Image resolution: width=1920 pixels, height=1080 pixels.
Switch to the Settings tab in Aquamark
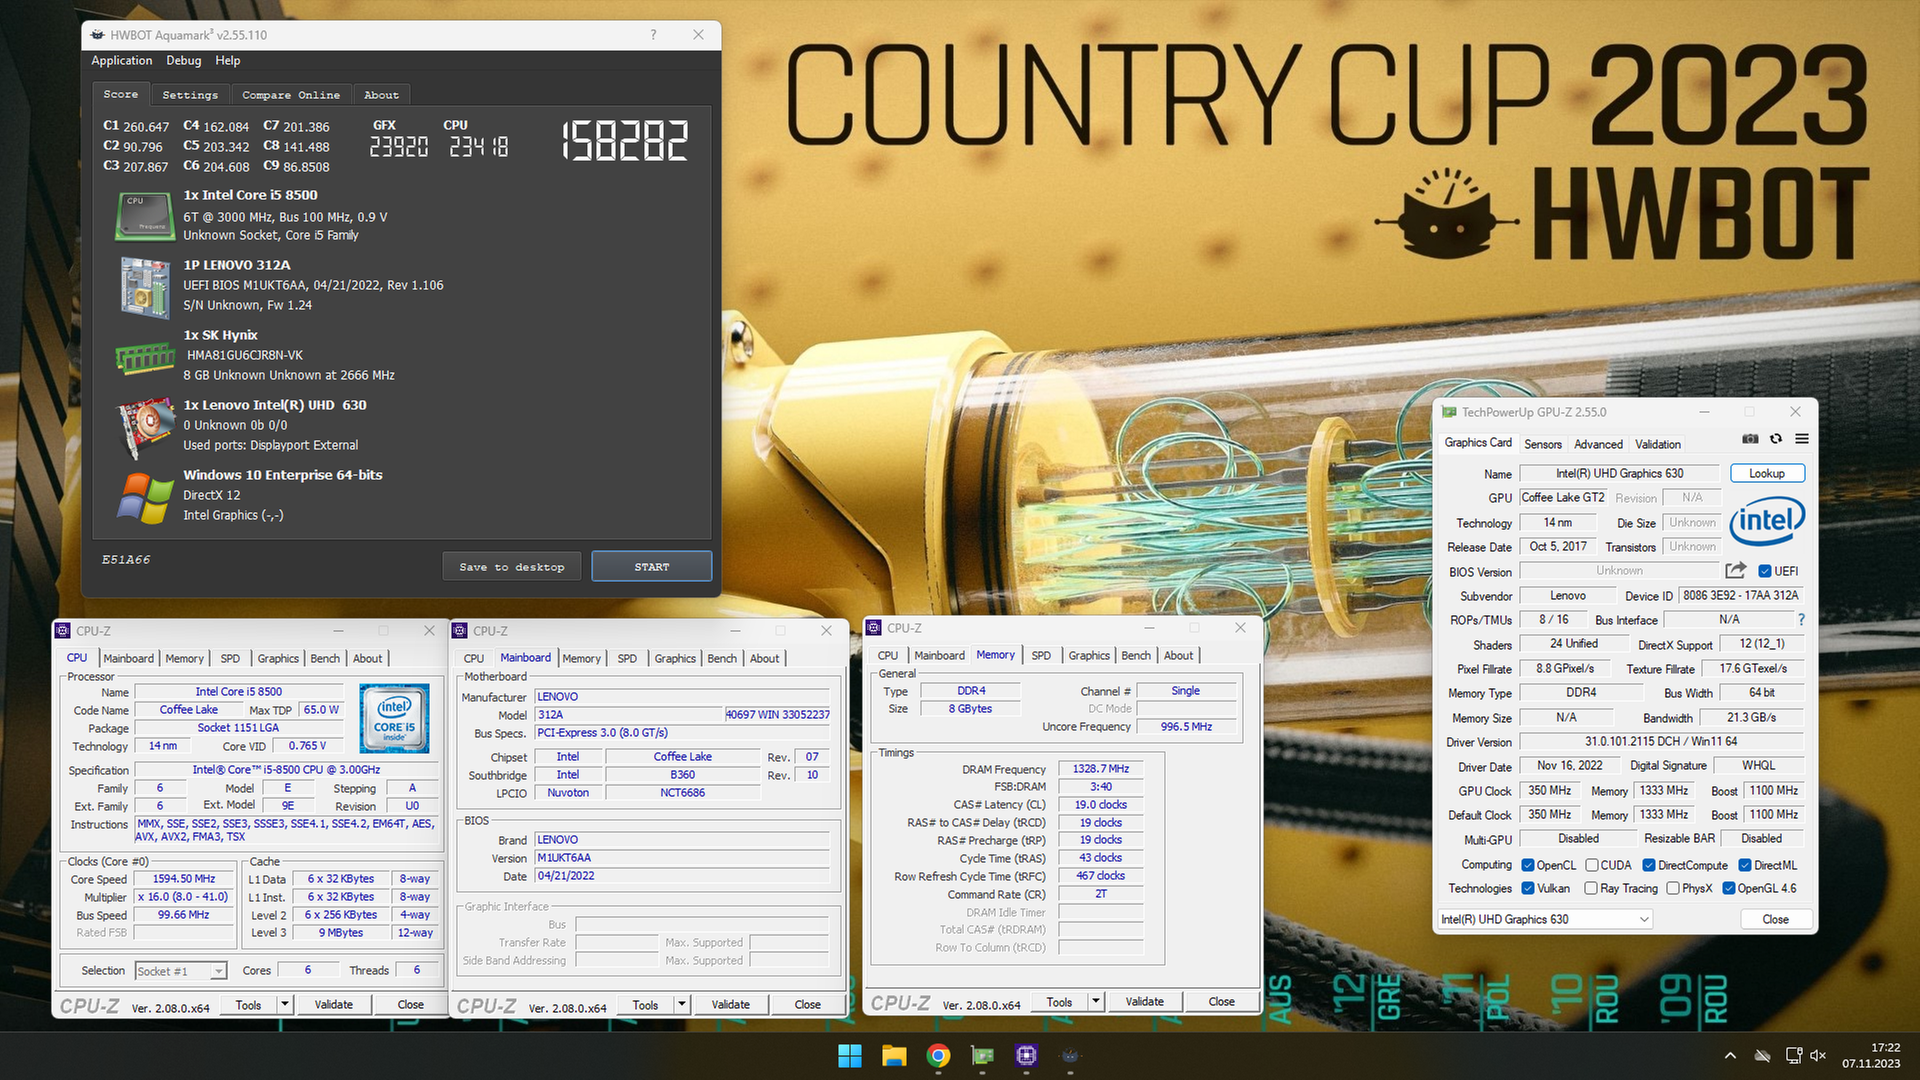click(x=190, y=95)
